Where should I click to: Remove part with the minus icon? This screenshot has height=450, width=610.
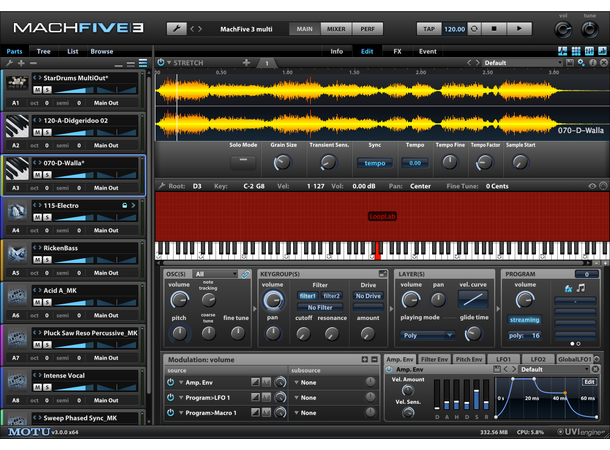[33, 63]
